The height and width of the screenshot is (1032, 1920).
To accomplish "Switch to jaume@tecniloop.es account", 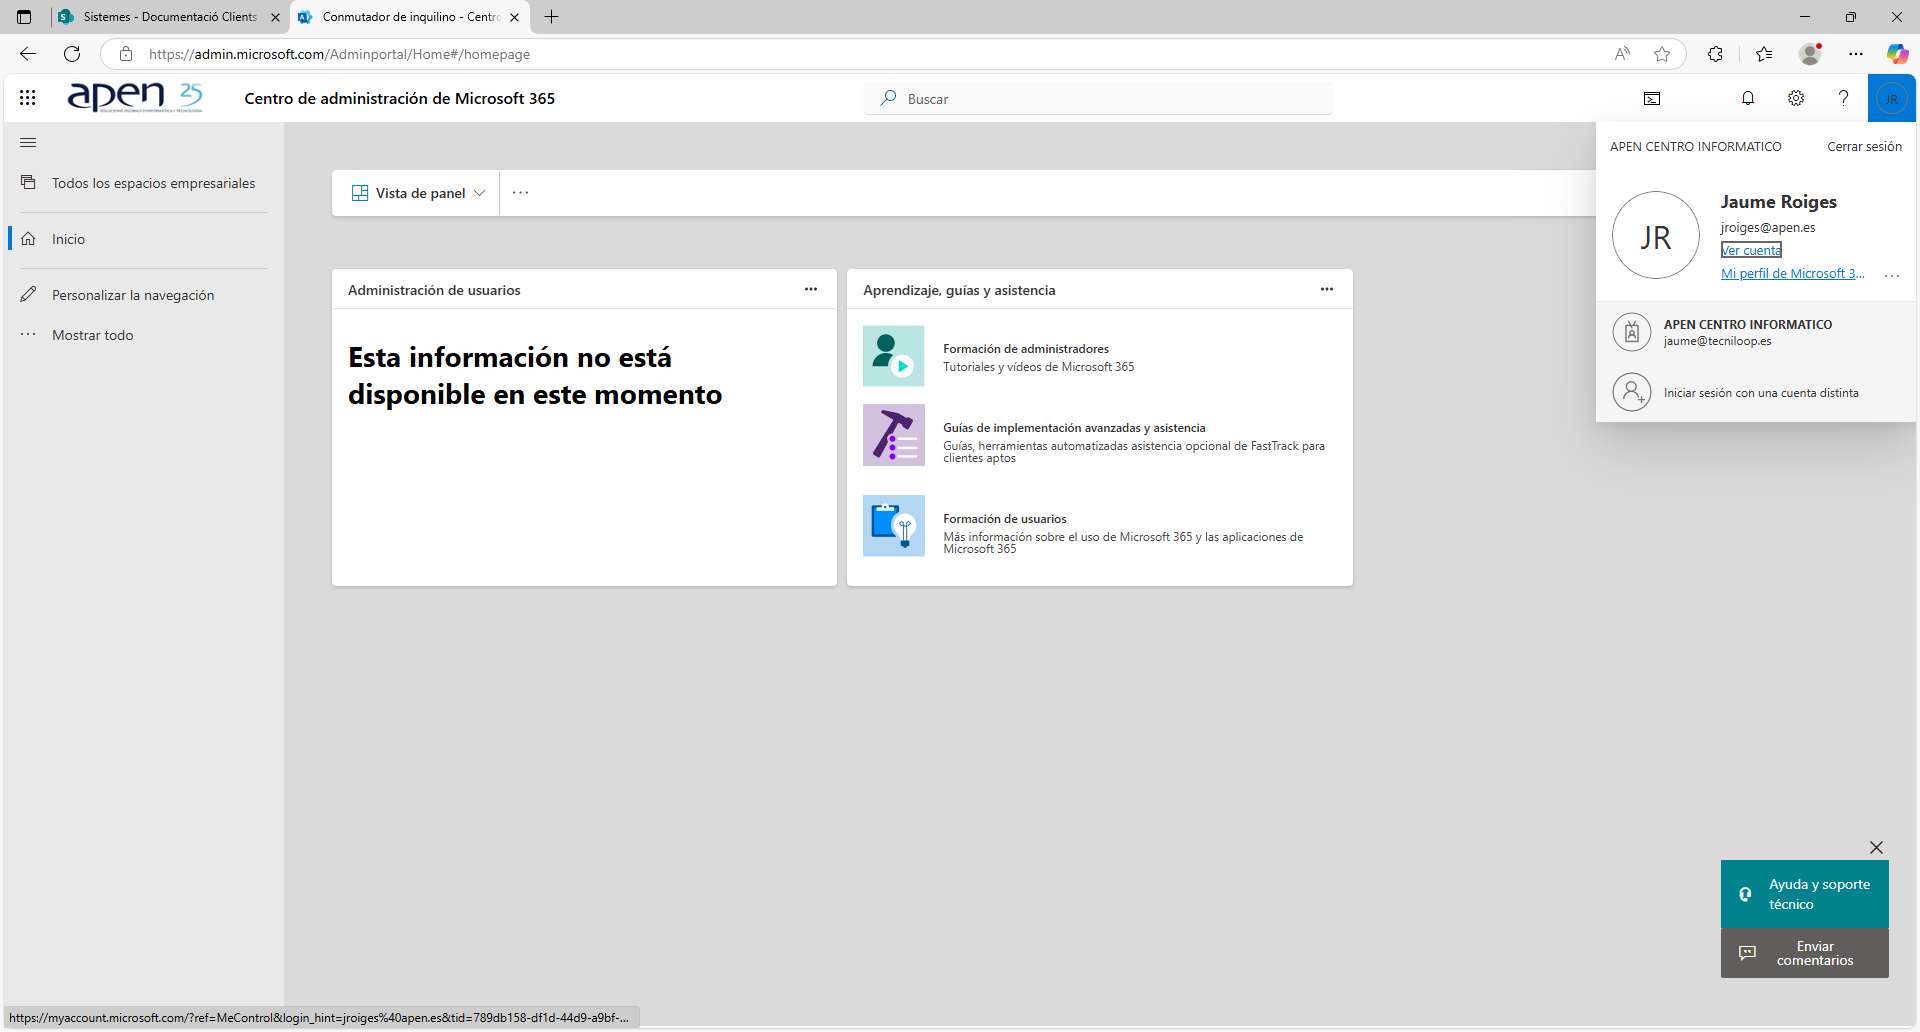I will tap(1756, 332).
